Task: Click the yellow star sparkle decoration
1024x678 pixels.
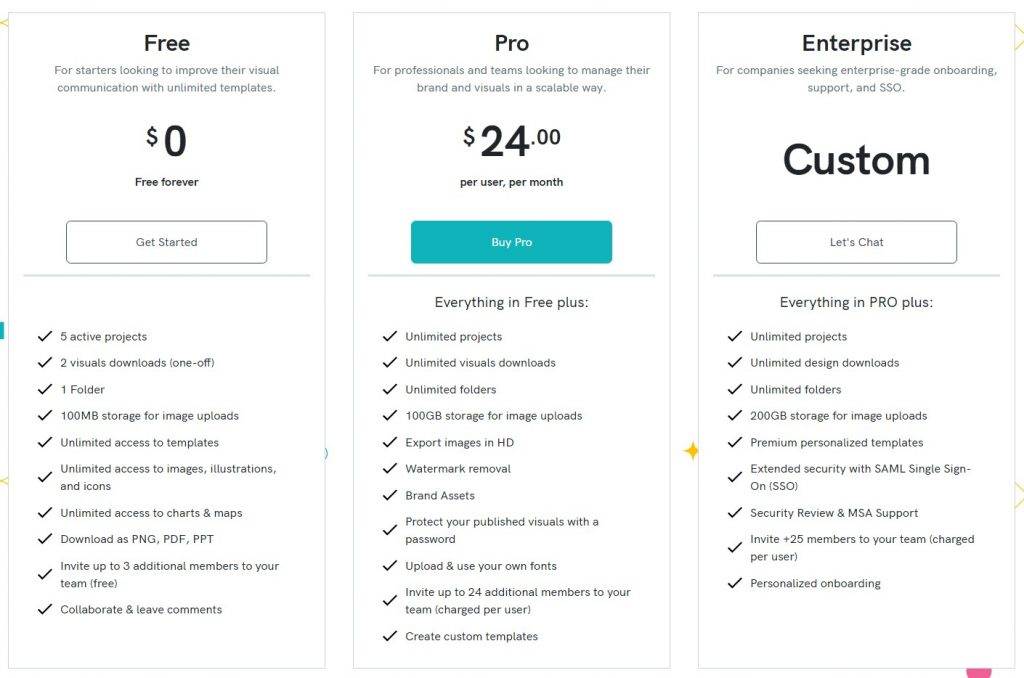Action: pyautogui.click(x=691, y=451)
